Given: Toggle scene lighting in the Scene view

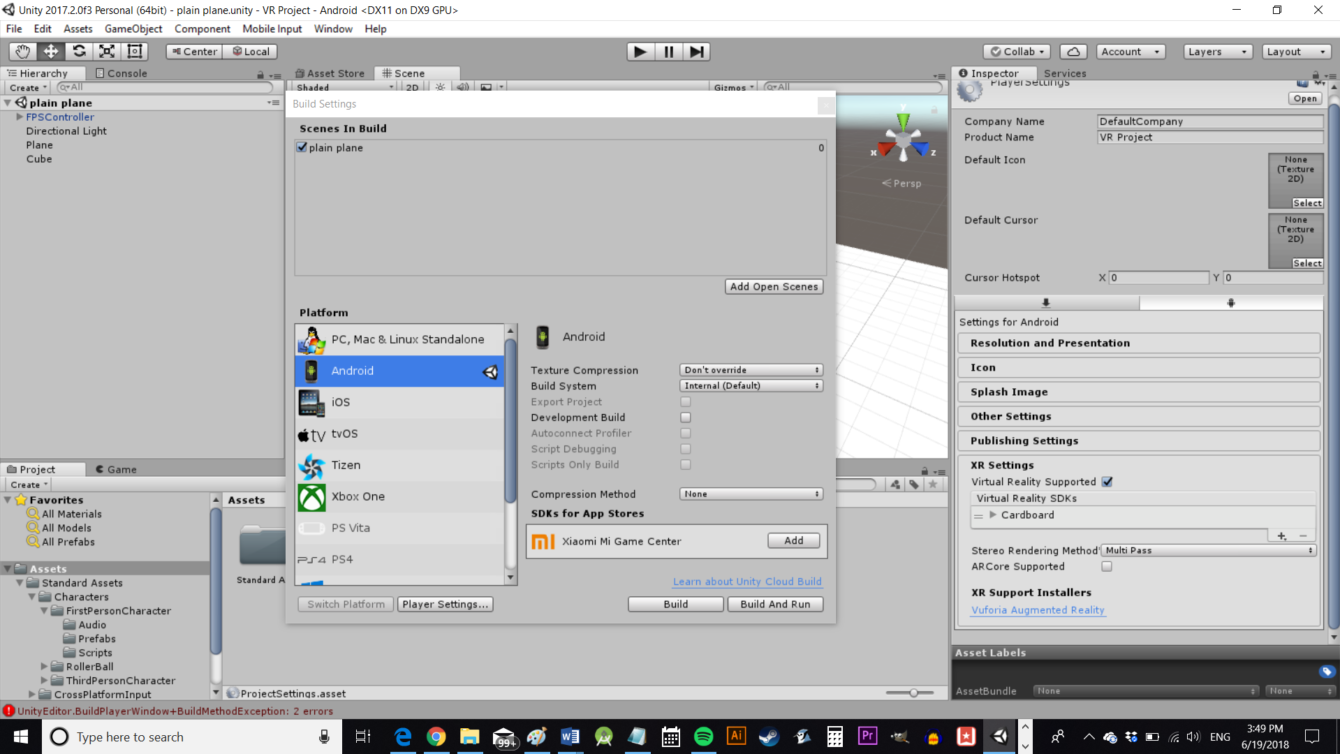Looking at the screenshot, I should tap(438, 87).
